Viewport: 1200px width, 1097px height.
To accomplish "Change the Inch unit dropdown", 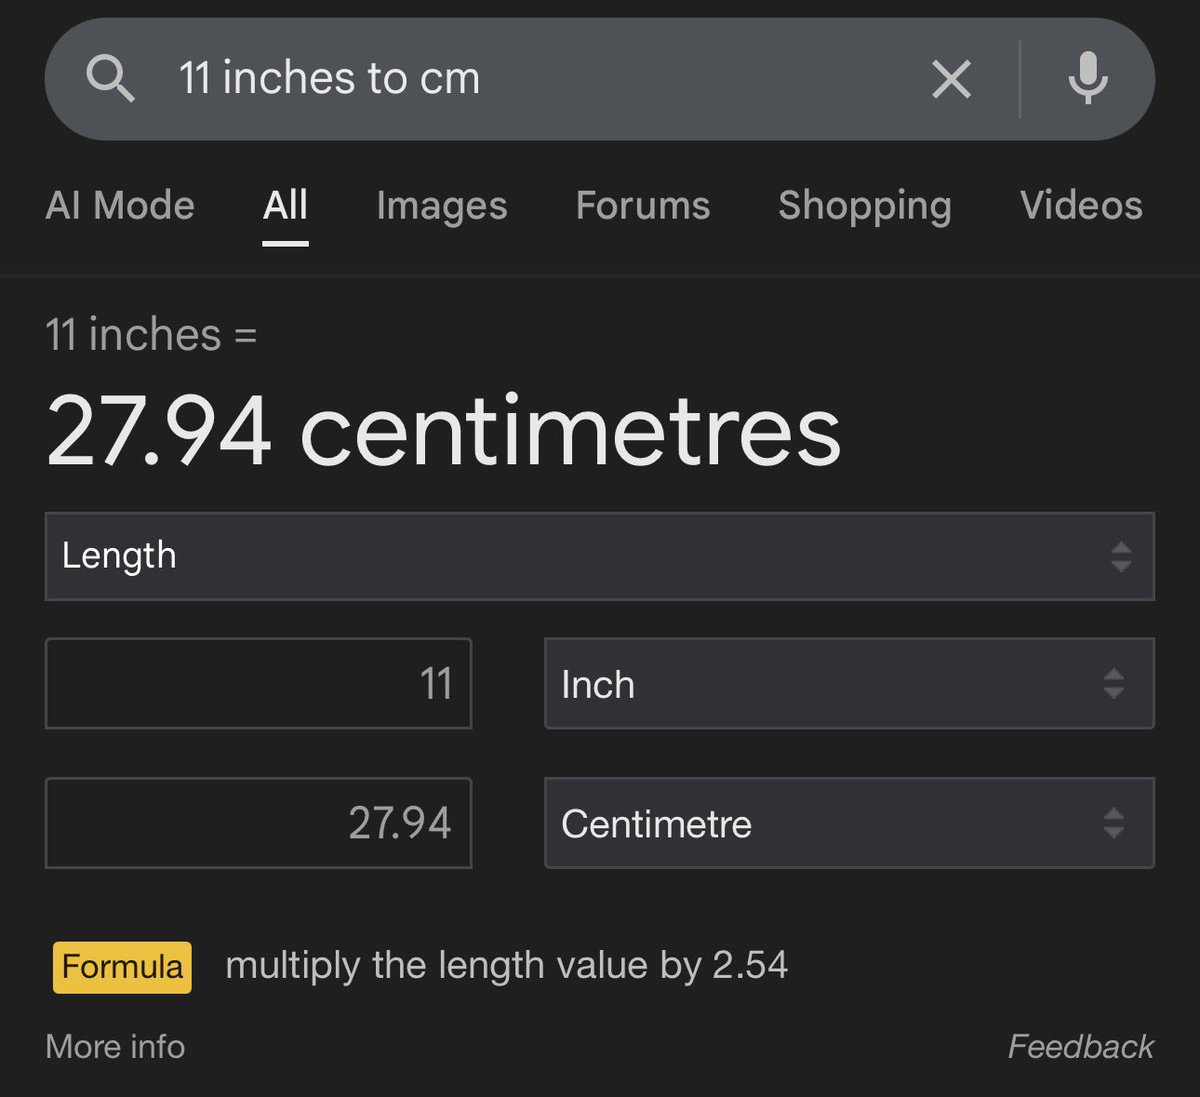I will (x=849, y=684).
